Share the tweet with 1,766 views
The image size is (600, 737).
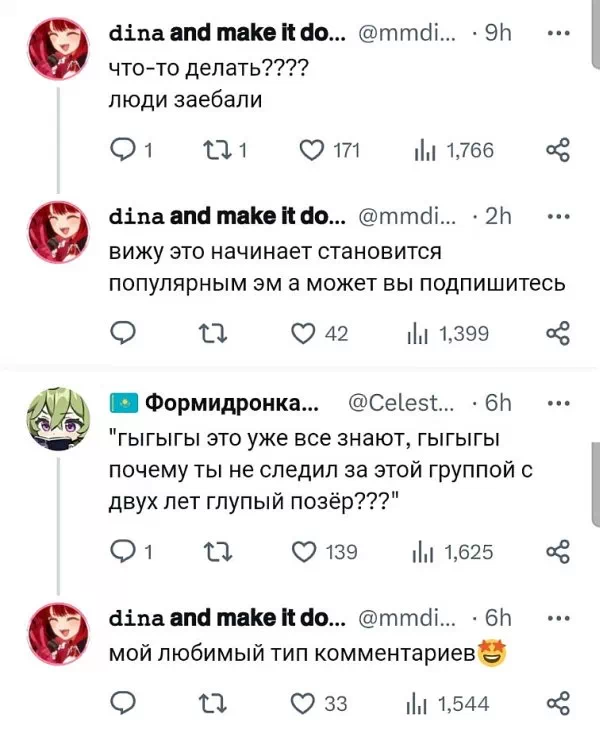557,150
